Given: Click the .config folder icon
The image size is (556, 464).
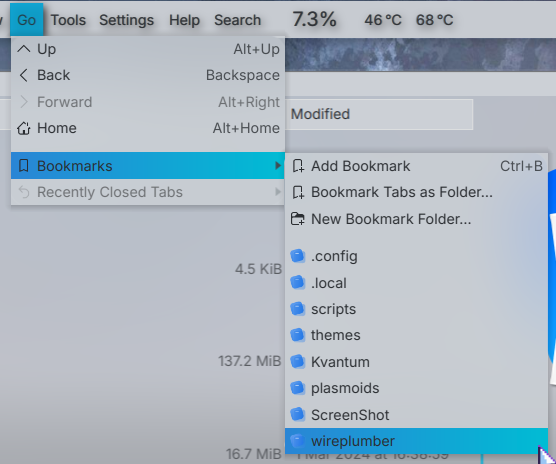Looking at the screenshot, I should tap(298, 256).
